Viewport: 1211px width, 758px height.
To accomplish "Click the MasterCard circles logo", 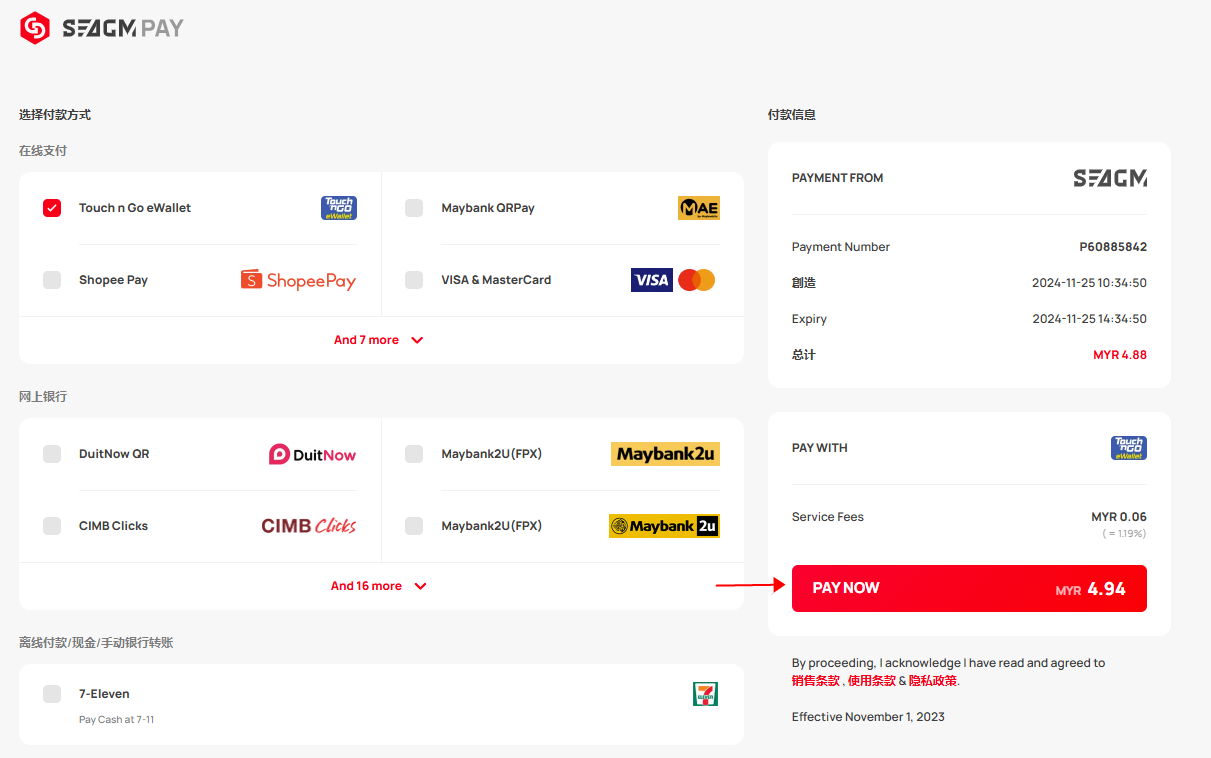I will tap(697, 280).
